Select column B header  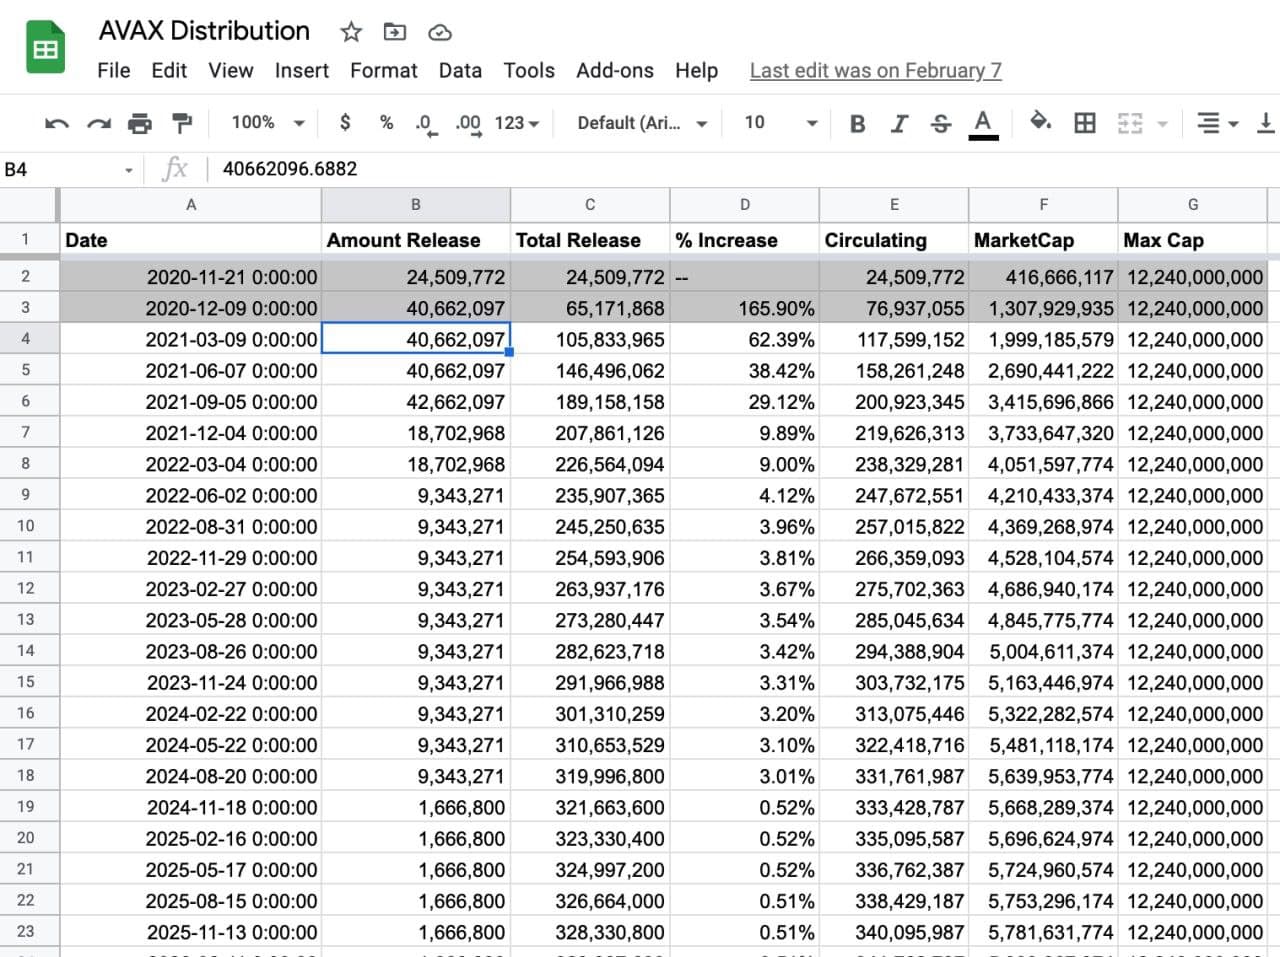point(416,205)
